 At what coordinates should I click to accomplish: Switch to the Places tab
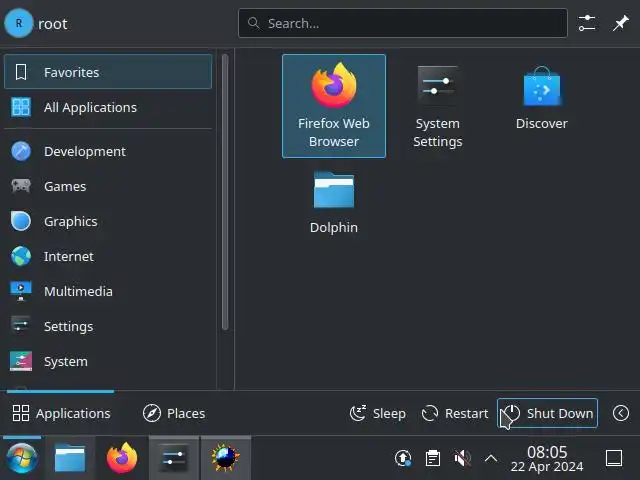174,413
